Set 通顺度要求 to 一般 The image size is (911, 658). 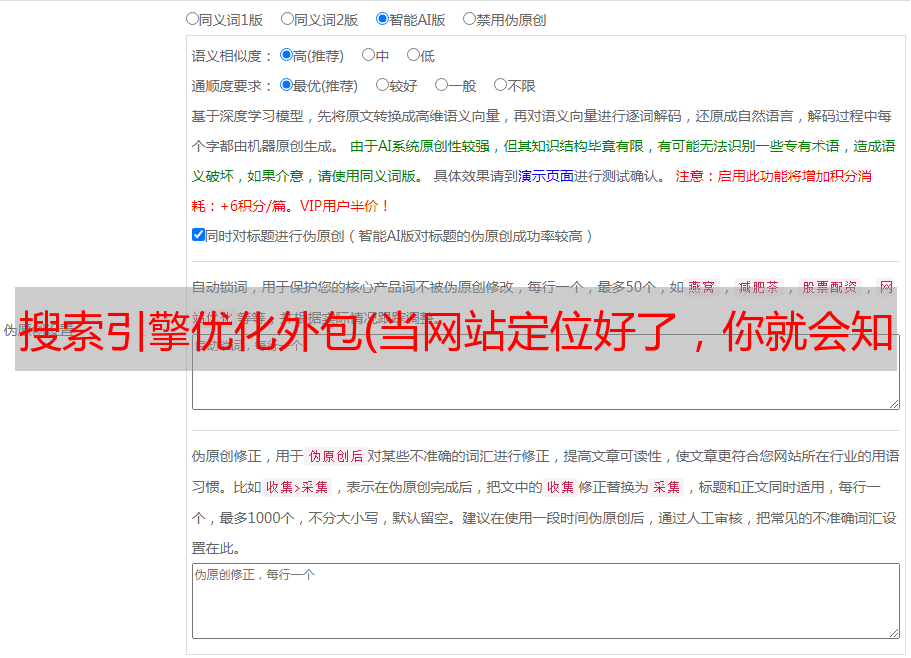pyautogui.click(x=442, y=85)
